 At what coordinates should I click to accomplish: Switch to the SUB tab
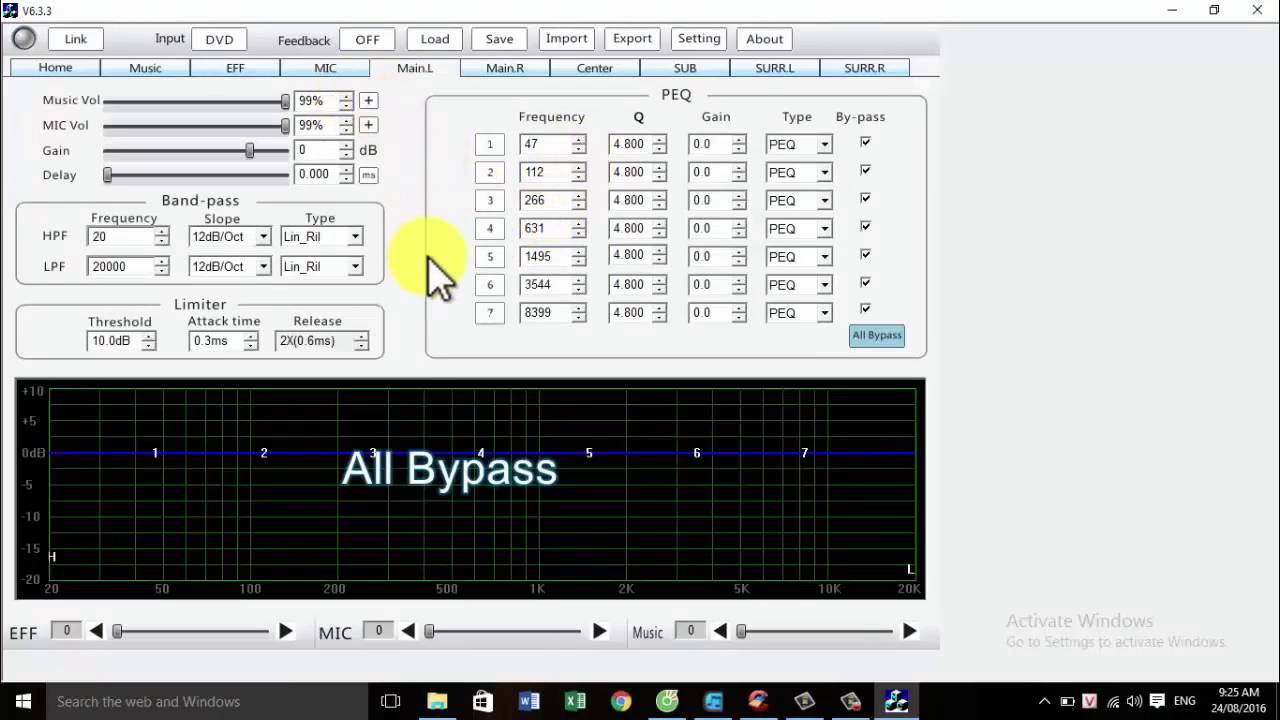click(685, 68)
